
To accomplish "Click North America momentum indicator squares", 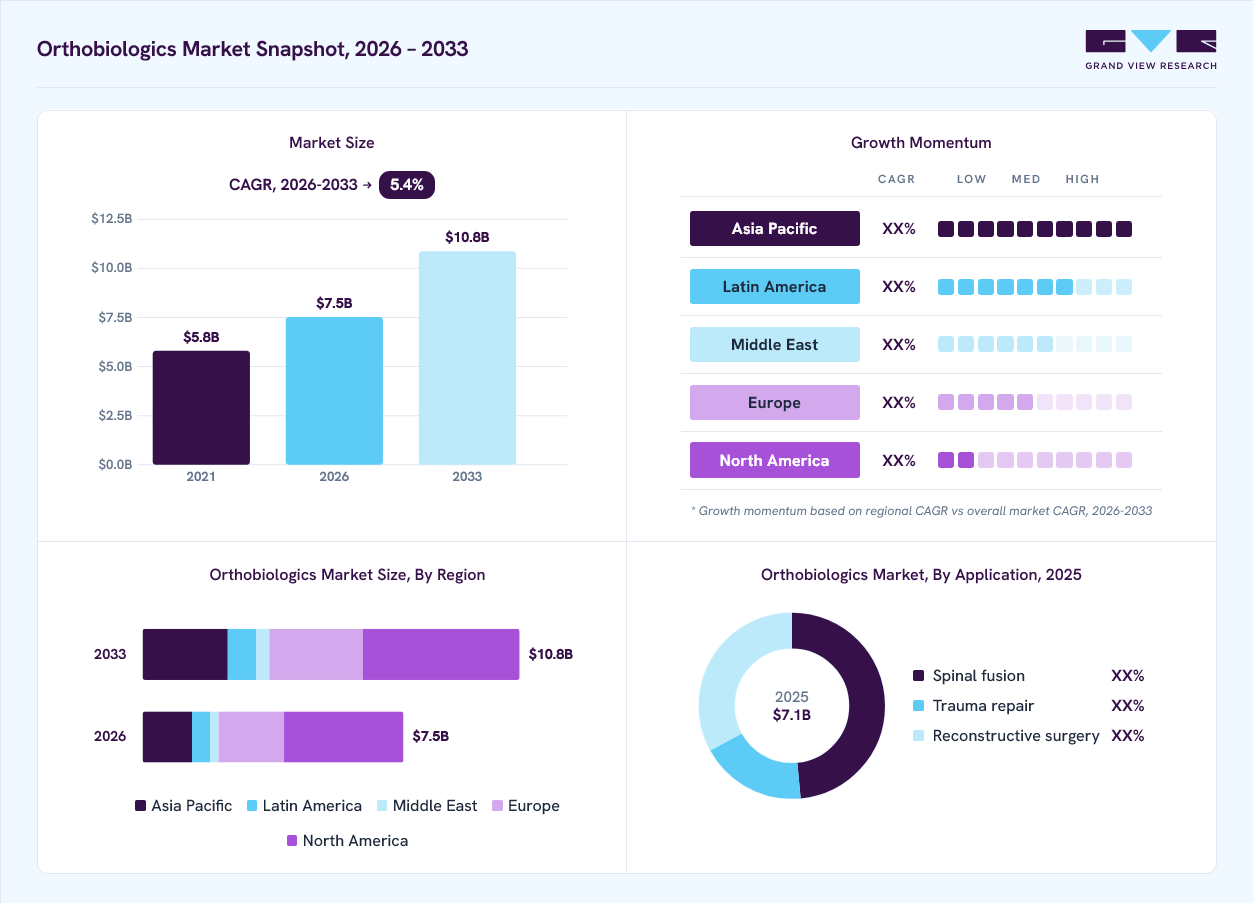I will (x=1035, y=460).
